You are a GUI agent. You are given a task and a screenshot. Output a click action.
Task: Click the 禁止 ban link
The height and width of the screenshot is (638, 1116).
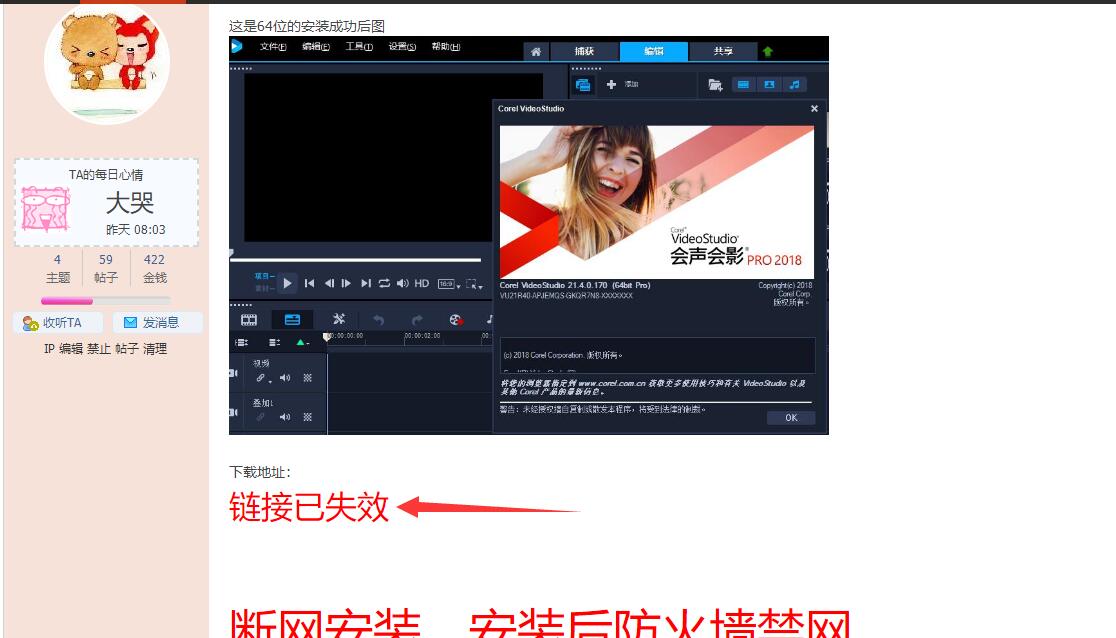(x=99, y=349)
